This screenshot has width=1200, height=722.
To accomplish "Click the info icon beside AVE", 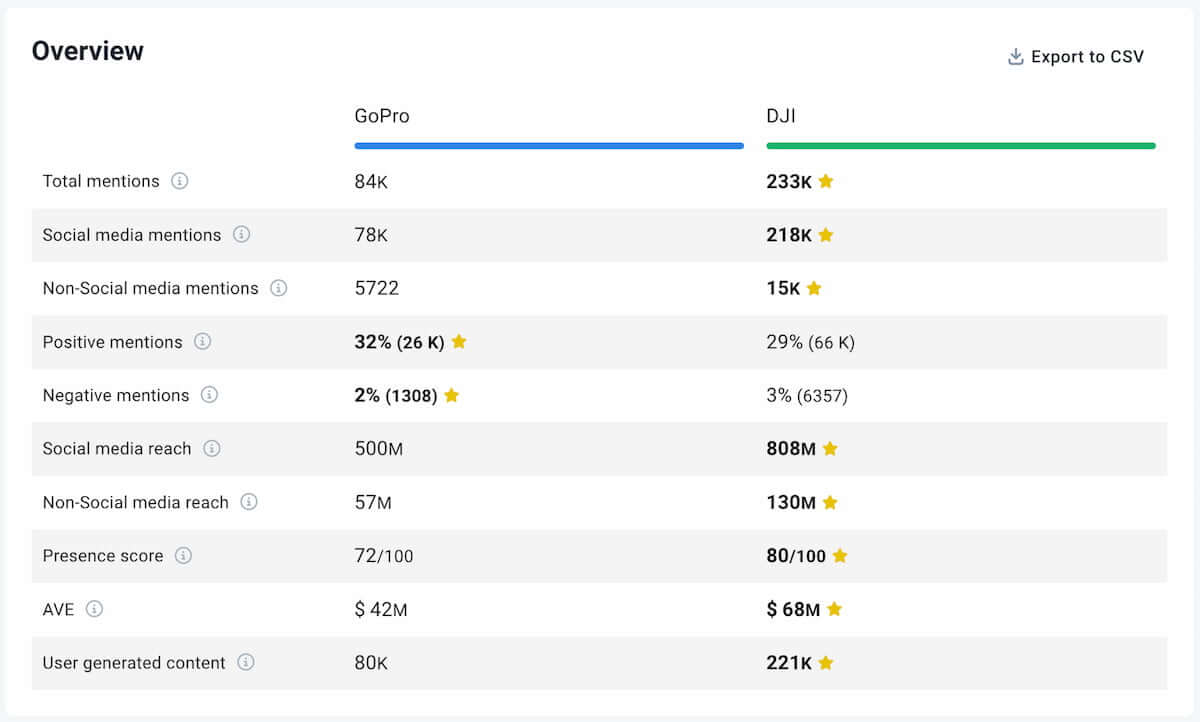I will point(95,609).
